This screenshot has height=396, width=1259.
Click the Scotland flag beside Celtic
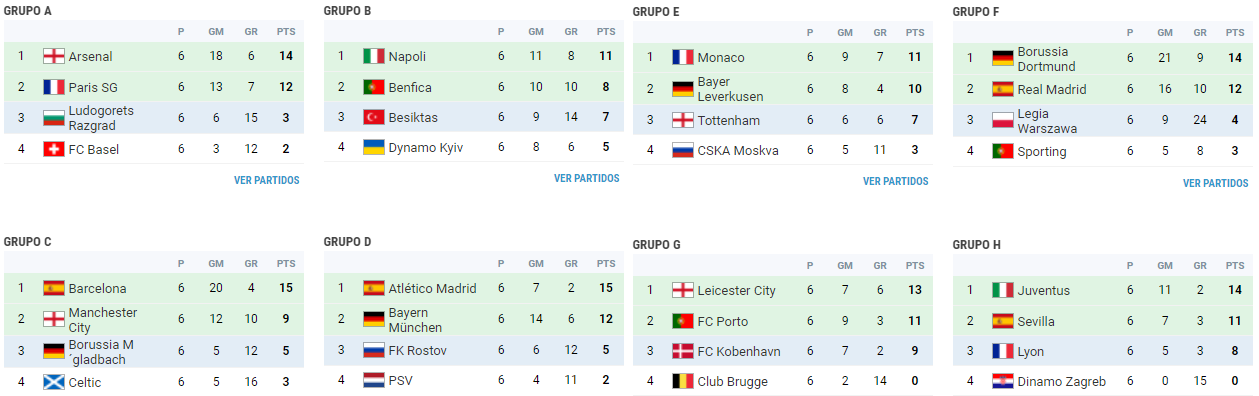pos(53,381)
